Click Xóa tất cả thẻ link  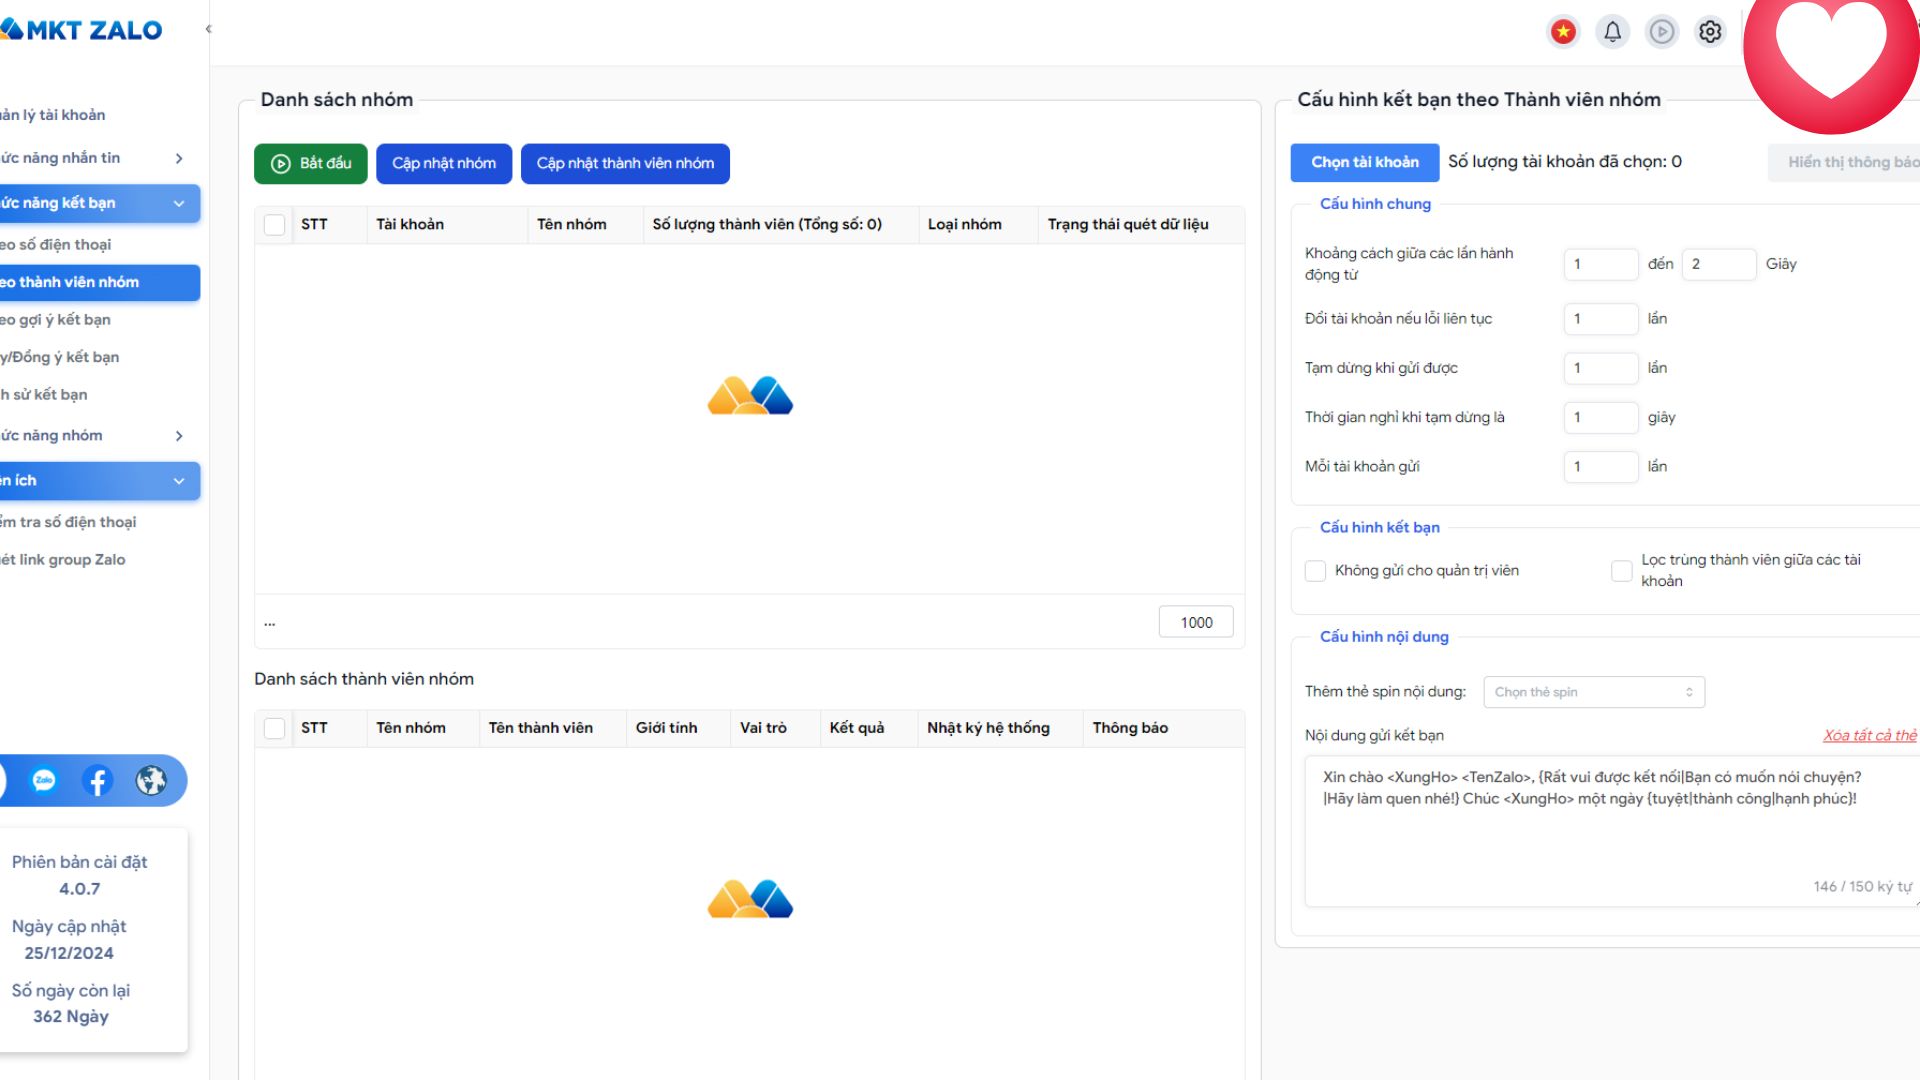click(1870, 736)
